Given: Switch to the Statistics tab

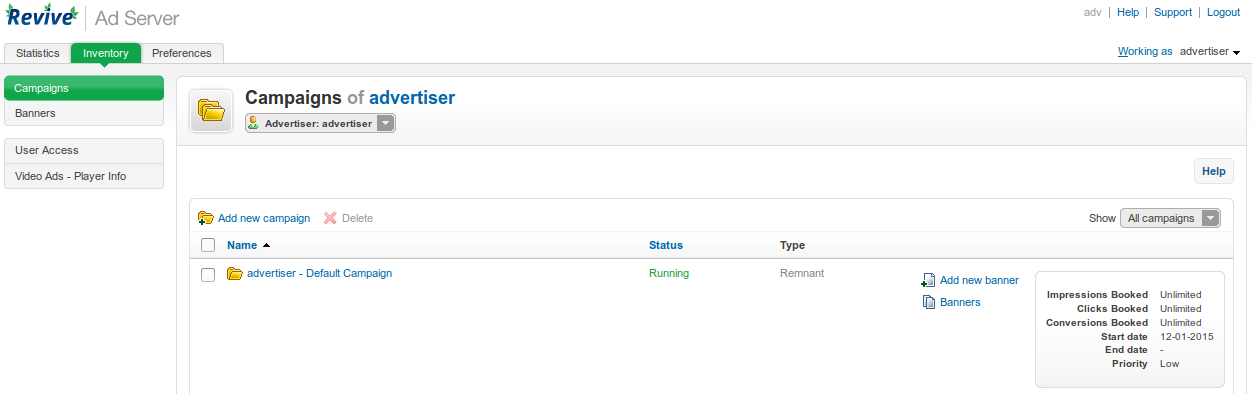Looking at the screenshot, I should tap(38, 53).
